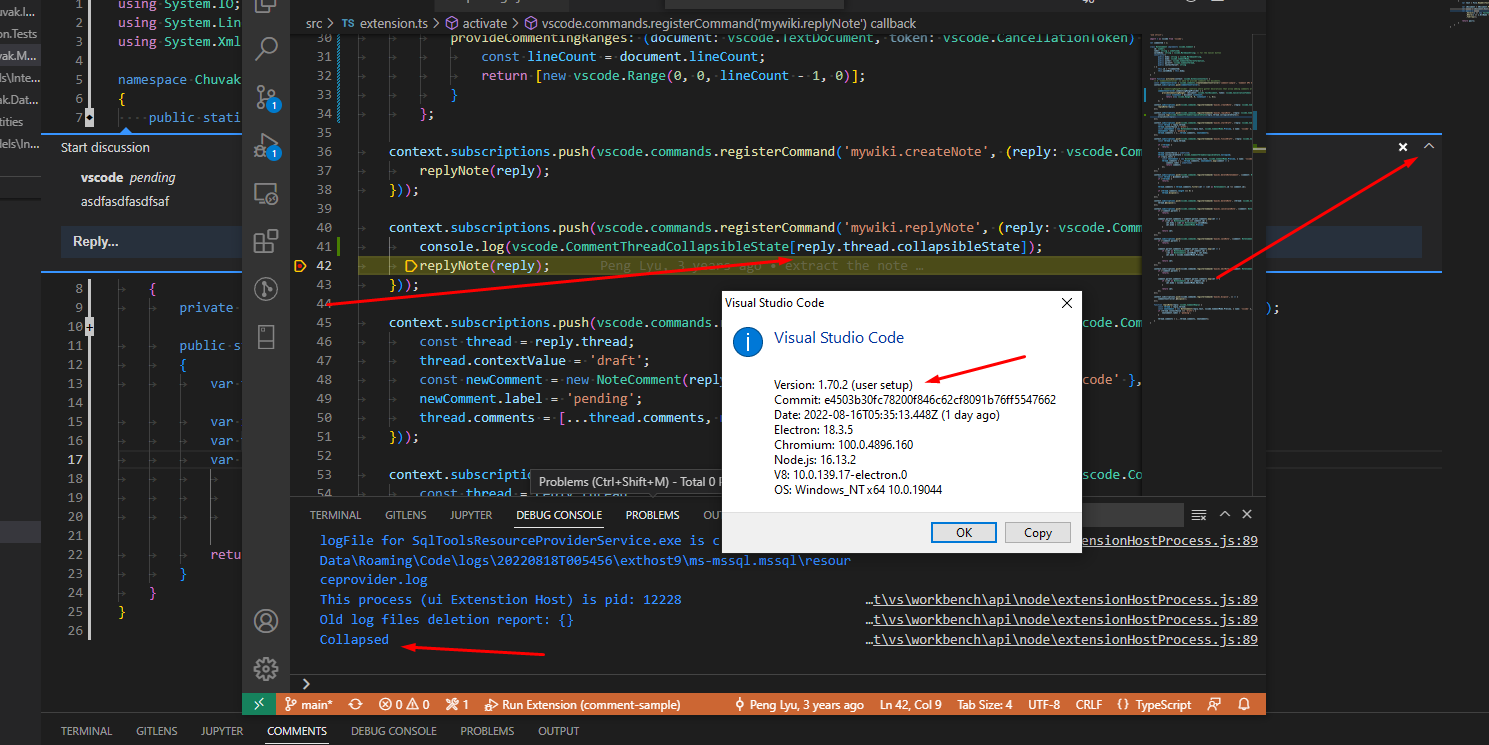Maximize the panel with the chevron
The height and width of the screenshot is (745, 1489).
click(x=1224, y=514)
